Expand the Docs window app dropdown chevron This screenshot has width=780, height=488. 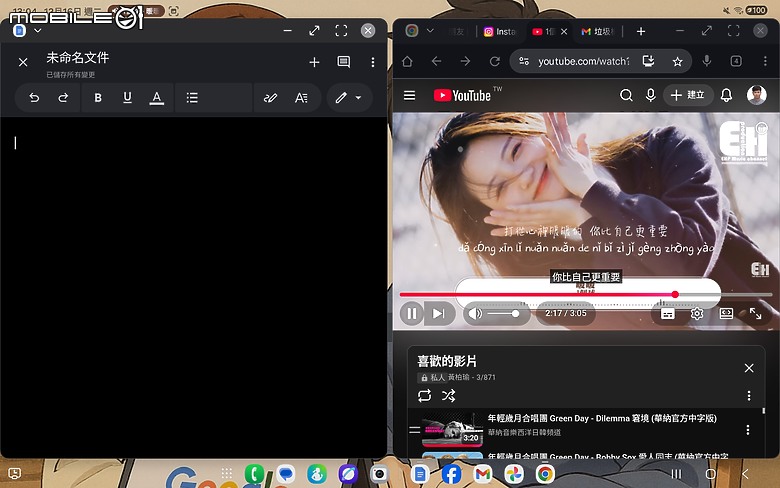click(37, 31)
